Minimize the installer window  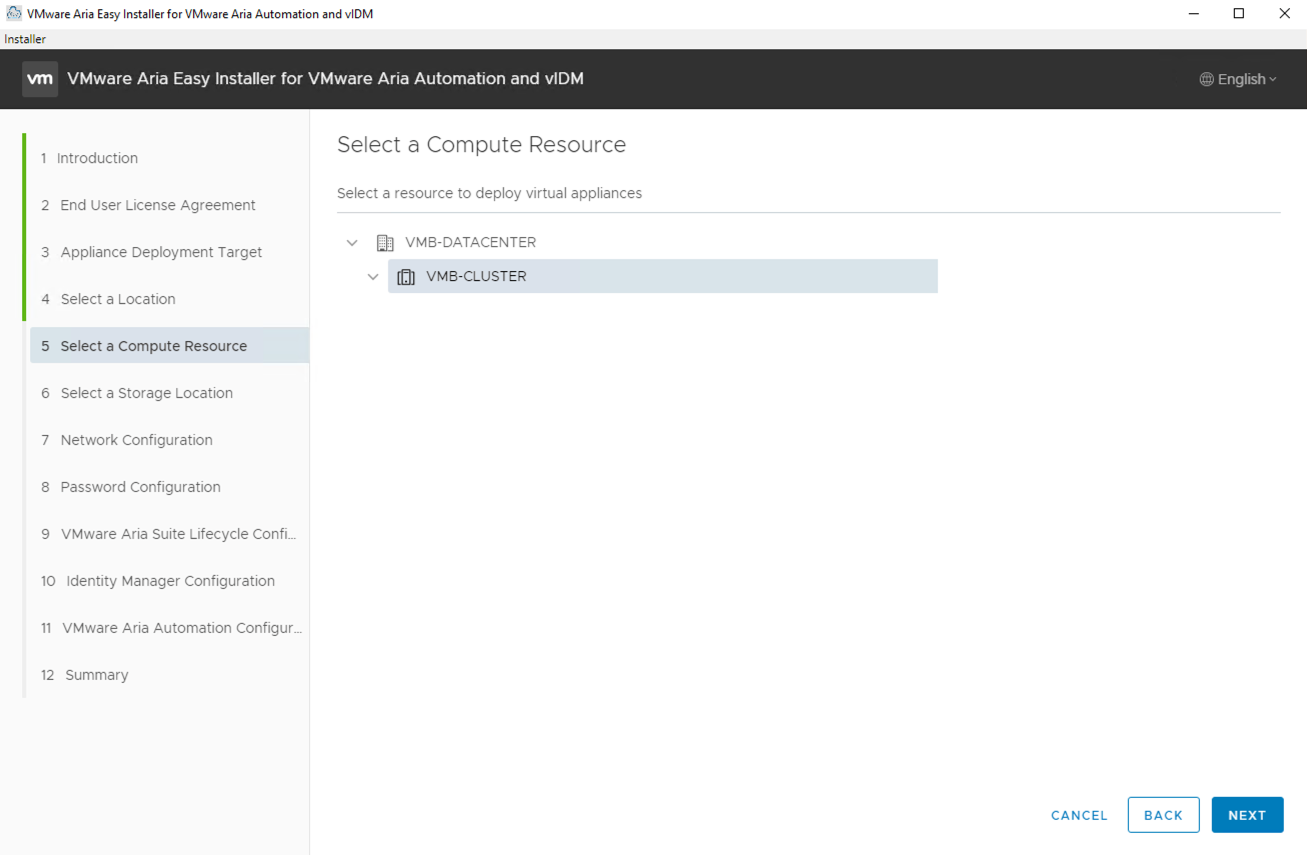[x=1193, y=14]
